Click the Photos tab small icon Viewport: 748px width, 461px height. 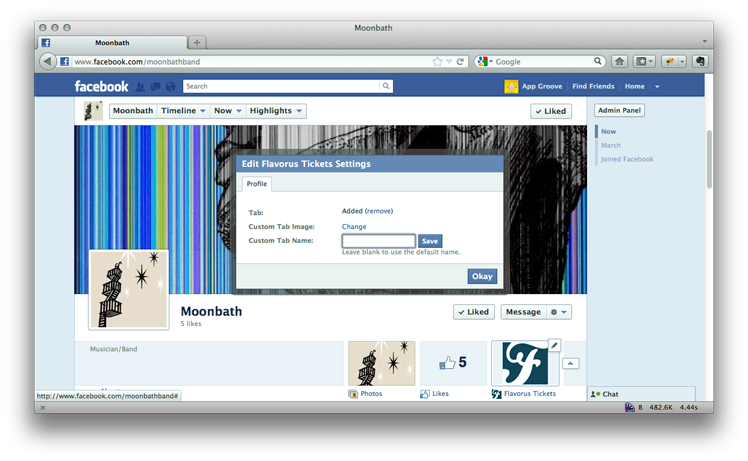[x=353, y=394]
